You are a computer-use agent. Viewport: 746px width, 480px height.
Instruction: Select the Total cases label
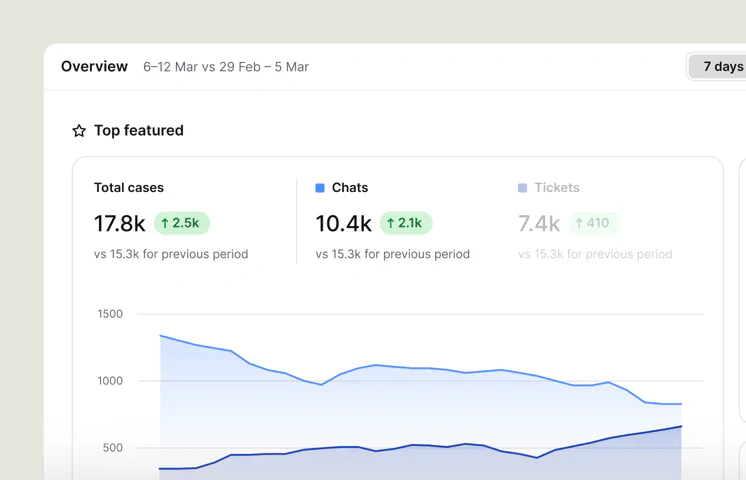[x=128, y=188]
